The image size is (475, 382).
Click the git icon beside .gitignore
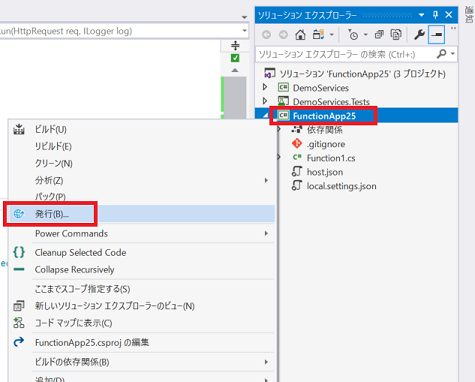pos(297,144)
